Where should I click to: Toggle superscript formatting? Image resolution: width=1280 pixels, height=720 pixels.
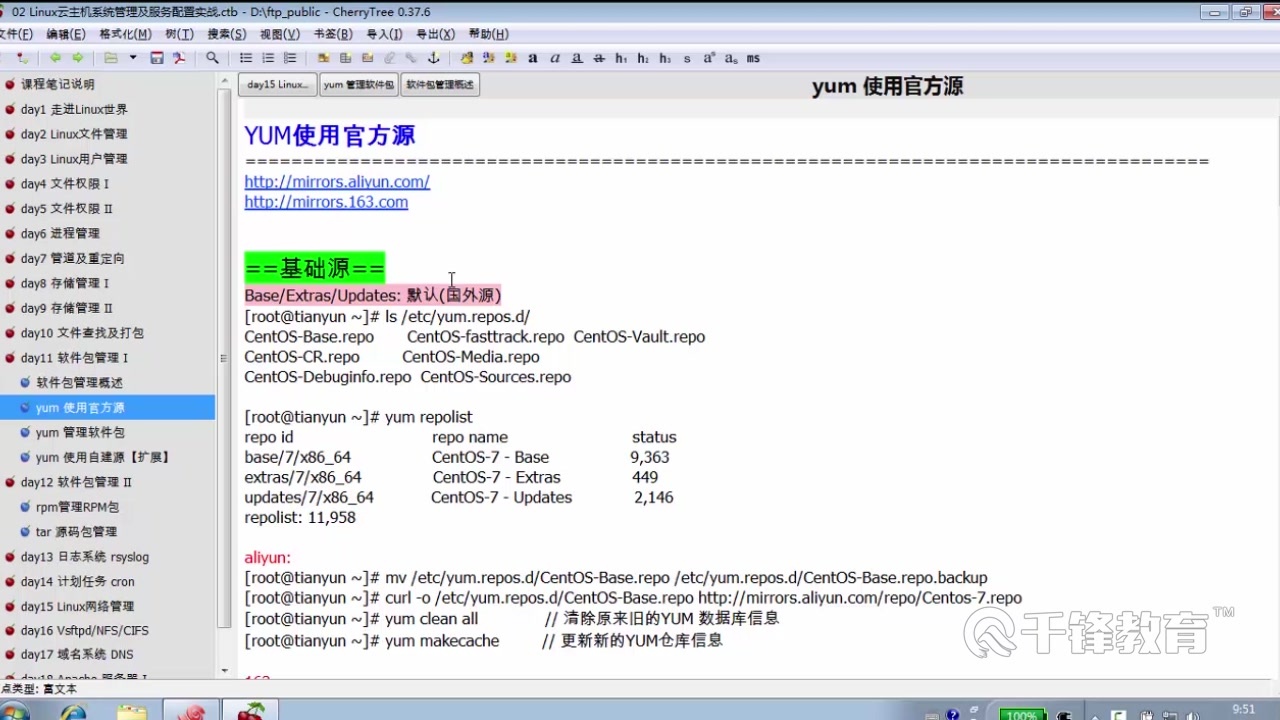point(709,58)
